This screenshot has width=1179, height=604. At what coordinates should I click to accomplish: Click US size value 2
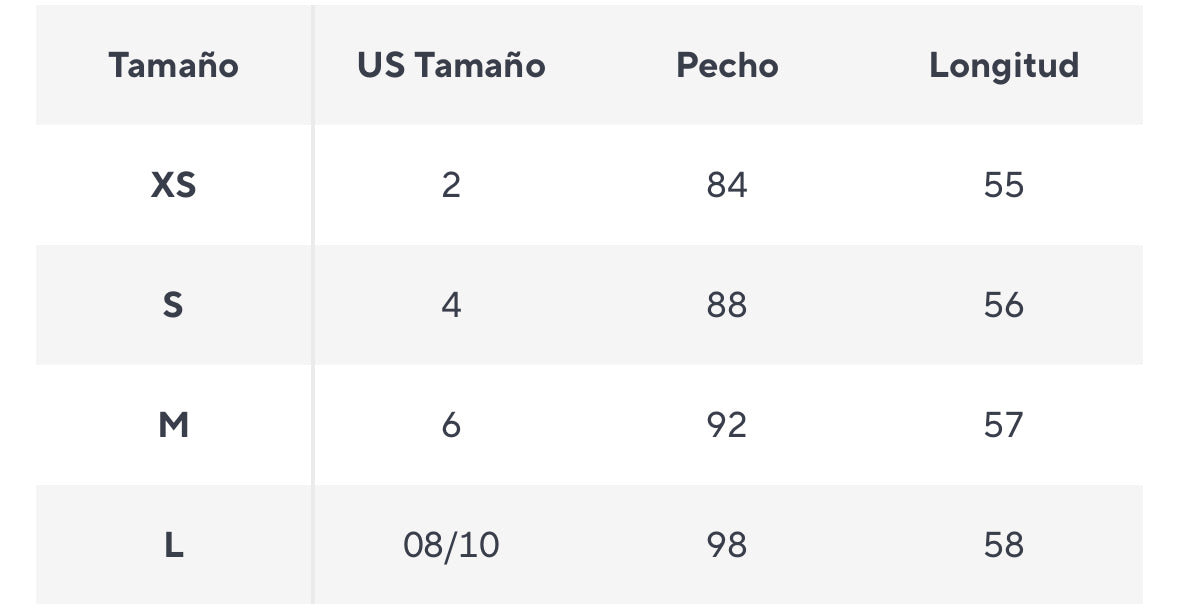(x=451, y=185)
